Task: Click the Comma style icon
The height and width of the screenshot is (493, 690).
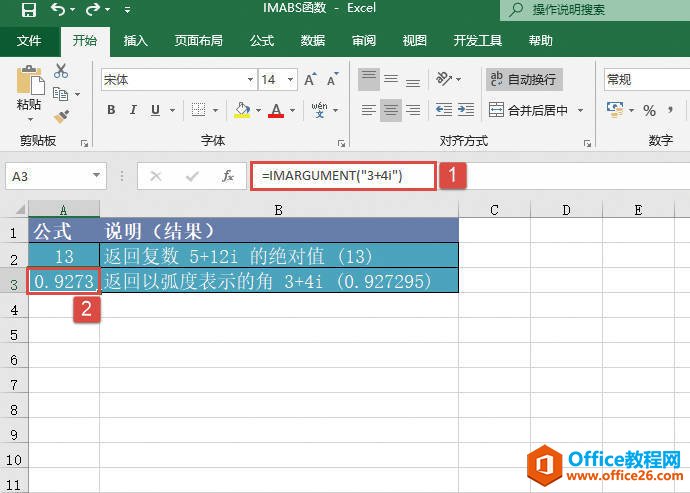Action: point(670,110)
